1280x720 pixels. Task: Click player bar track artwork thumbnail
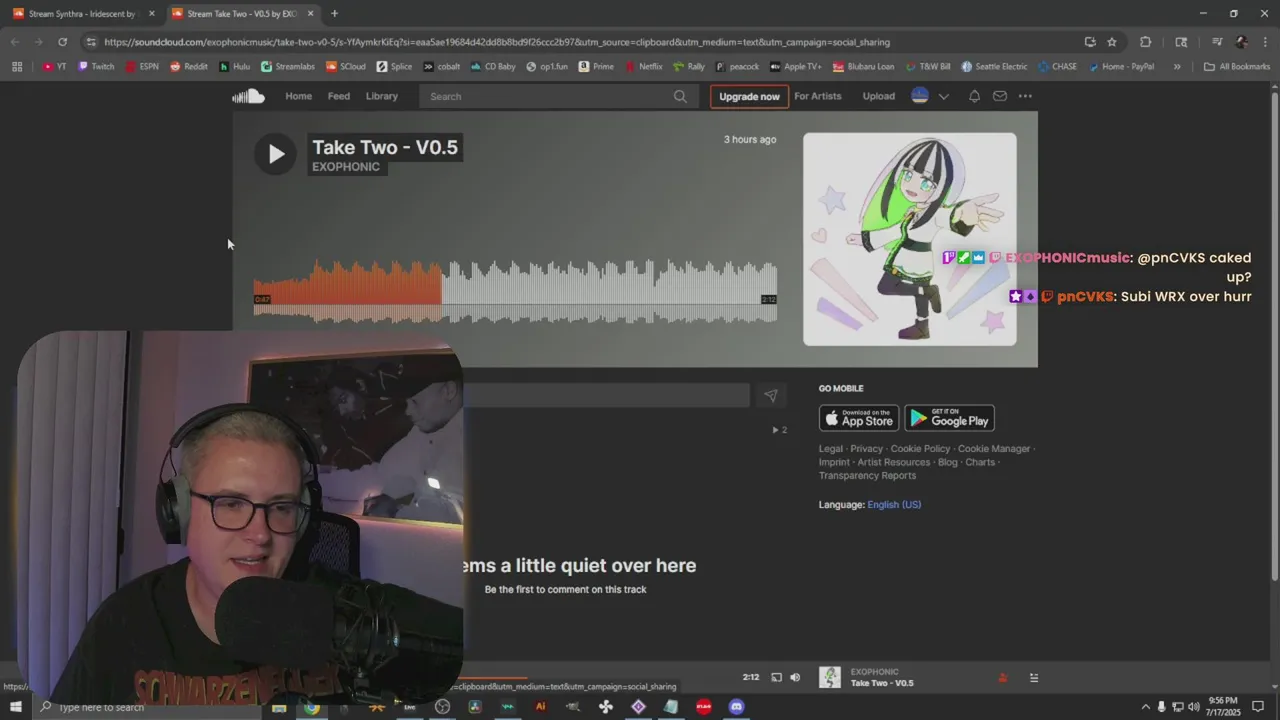[830, 677]
